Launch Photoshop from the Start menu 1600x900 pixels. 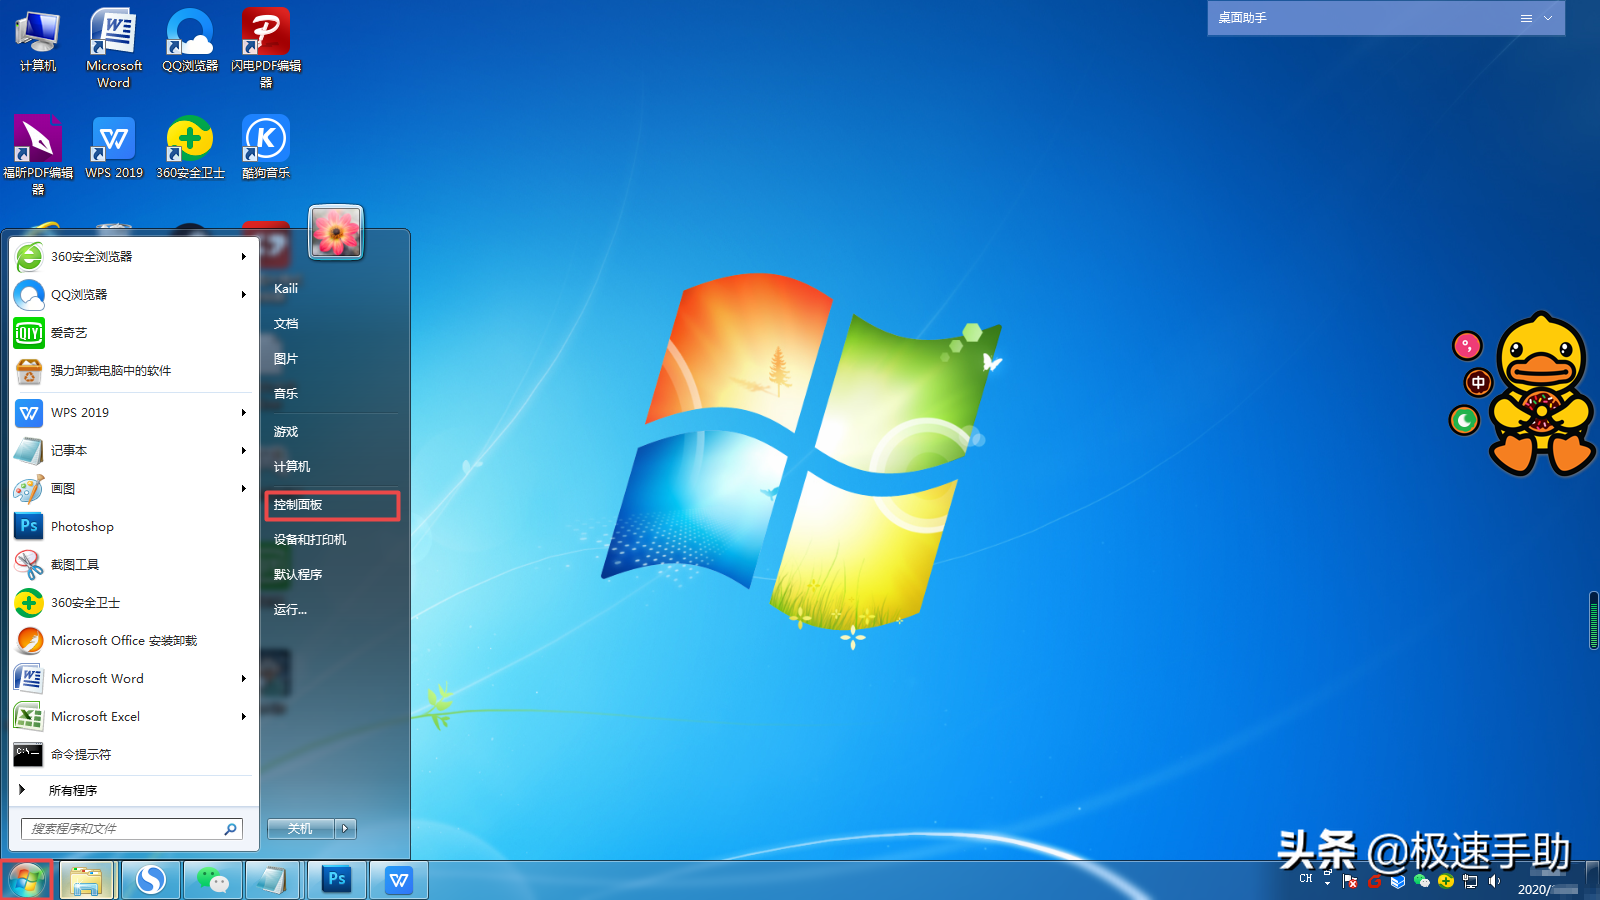[x=82, y=527]
